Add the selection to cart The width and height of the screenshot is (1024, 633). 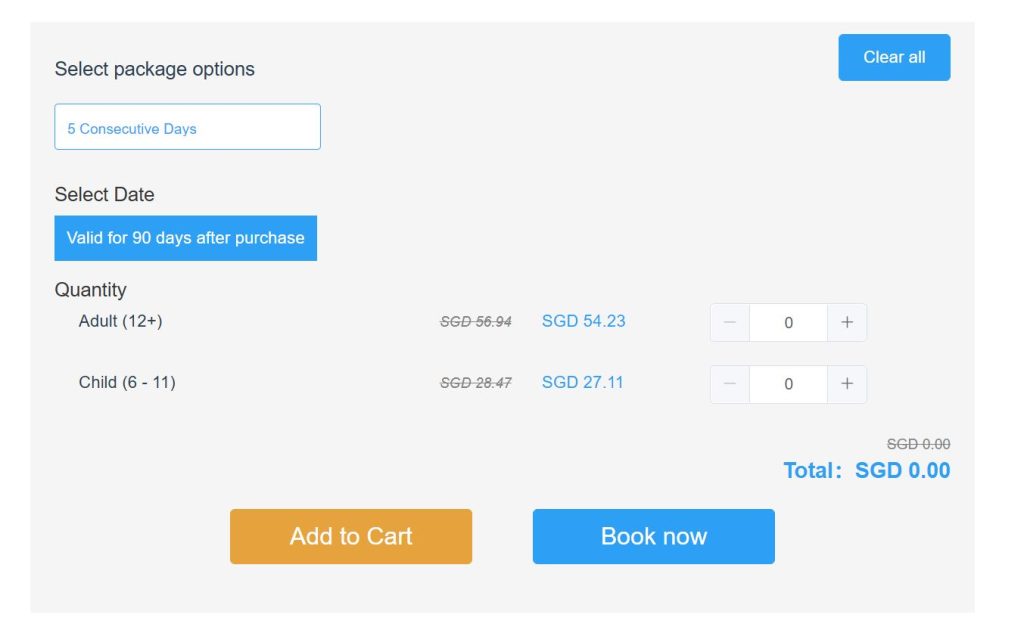click(x=351, y=536)
